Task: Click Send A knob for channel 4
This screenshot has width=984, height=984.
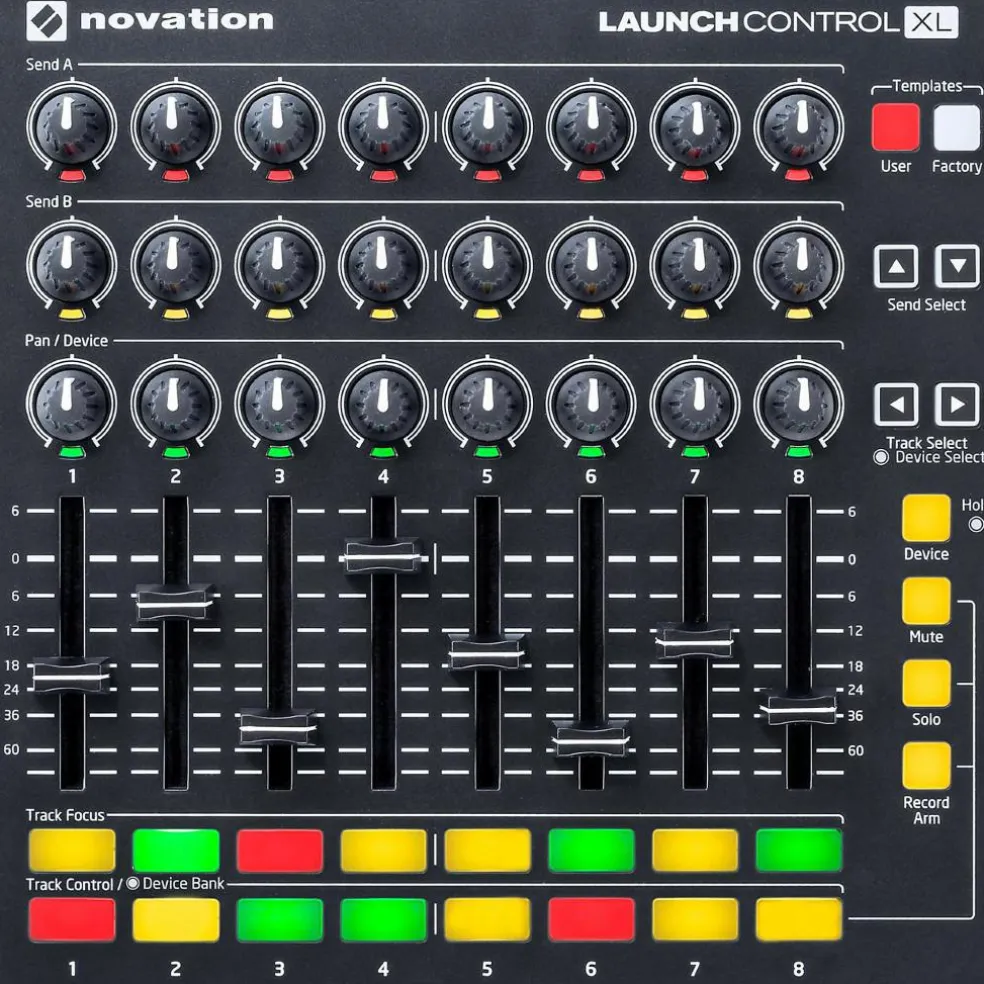Action: pos(383,127)
